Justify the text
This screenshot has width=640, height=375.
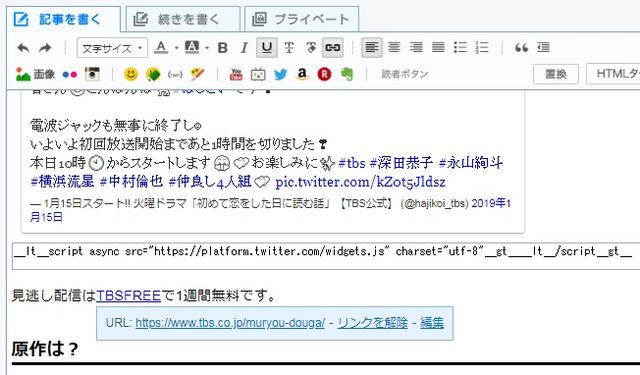[x=438, y=48]
